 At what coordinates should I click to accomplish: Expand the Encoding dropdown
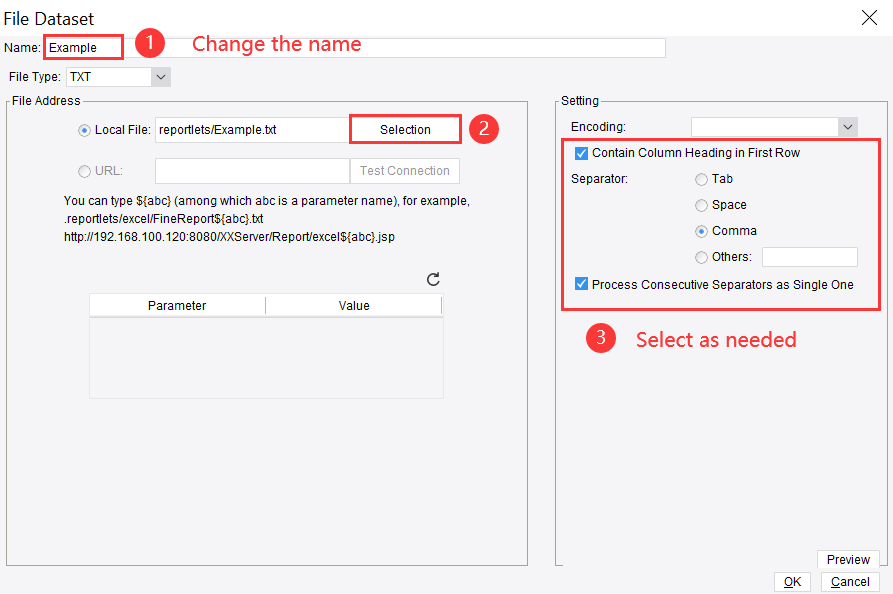click(x=848, y=127)
